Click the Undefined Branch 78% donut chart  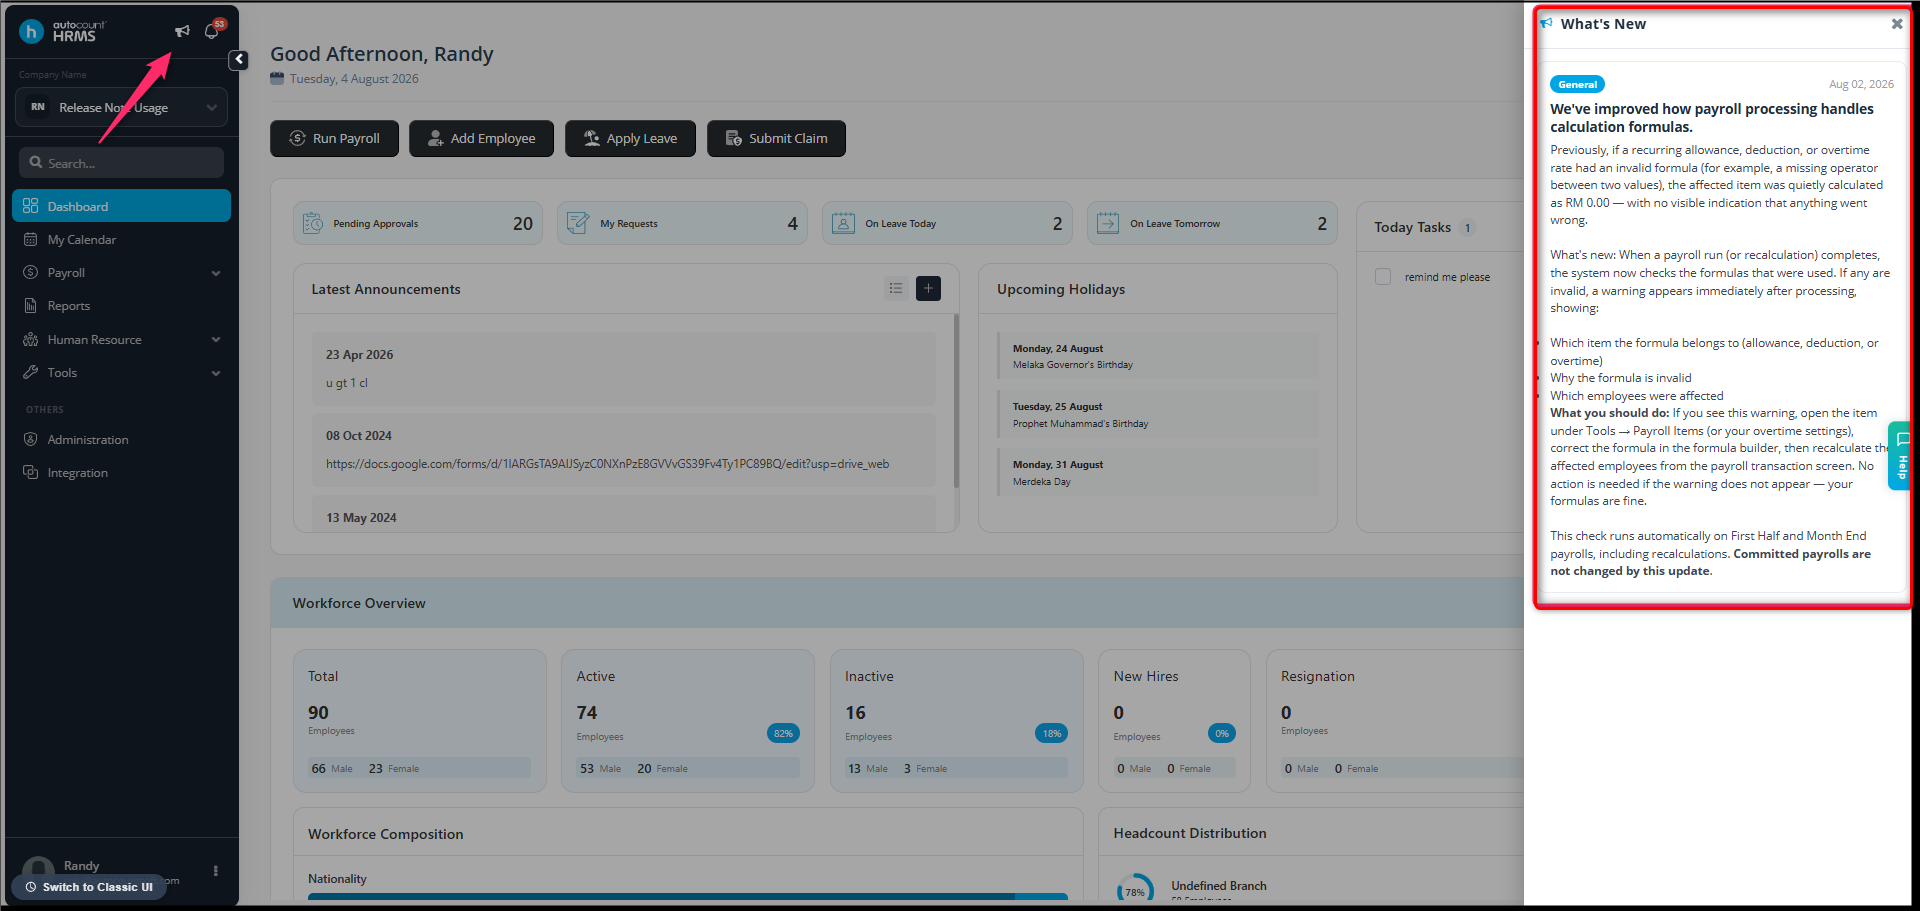pyautogui.click(x=1135, y=889)
